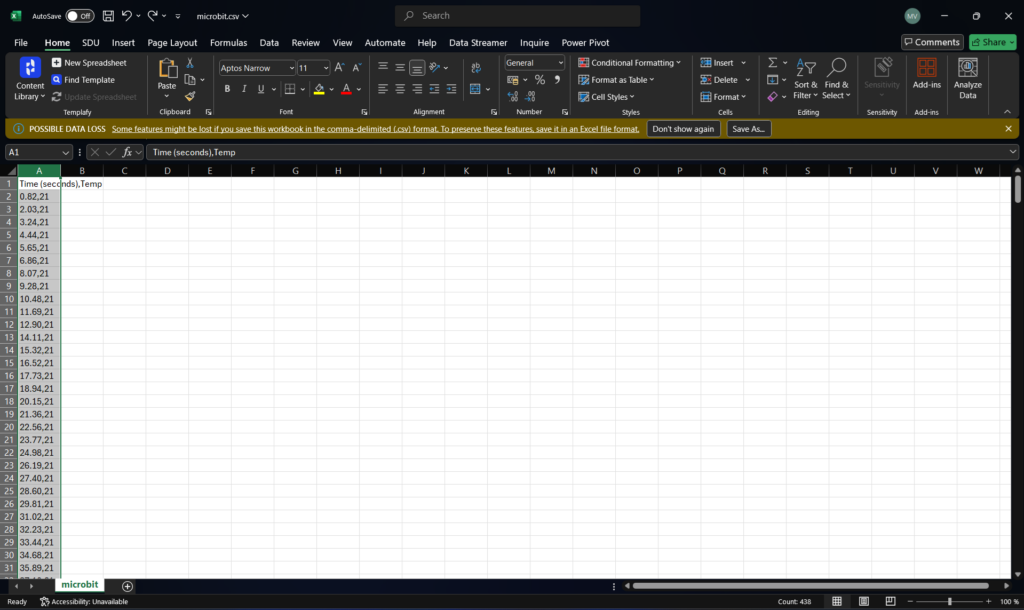Click the horizontal scrollbar thumb
This screenshot has height=610, width=1024.
810,586
